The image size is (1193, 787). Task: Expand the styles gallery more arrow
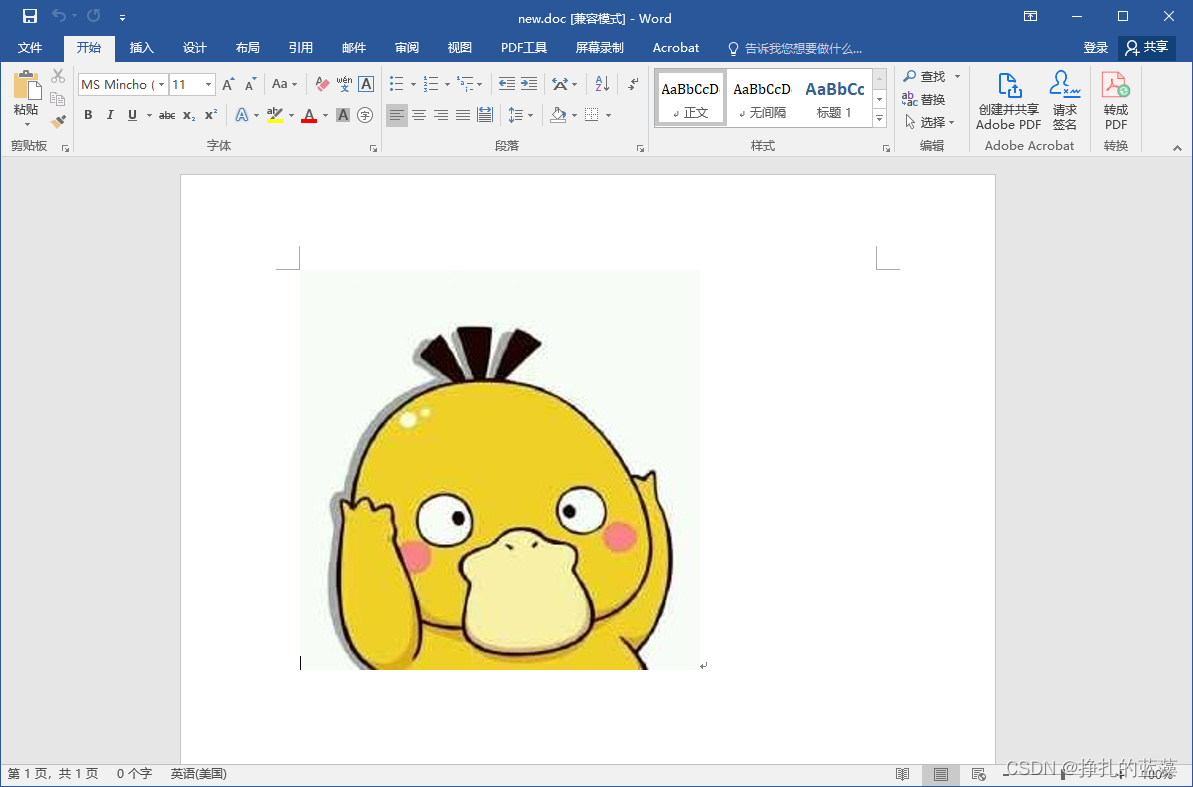880,118
